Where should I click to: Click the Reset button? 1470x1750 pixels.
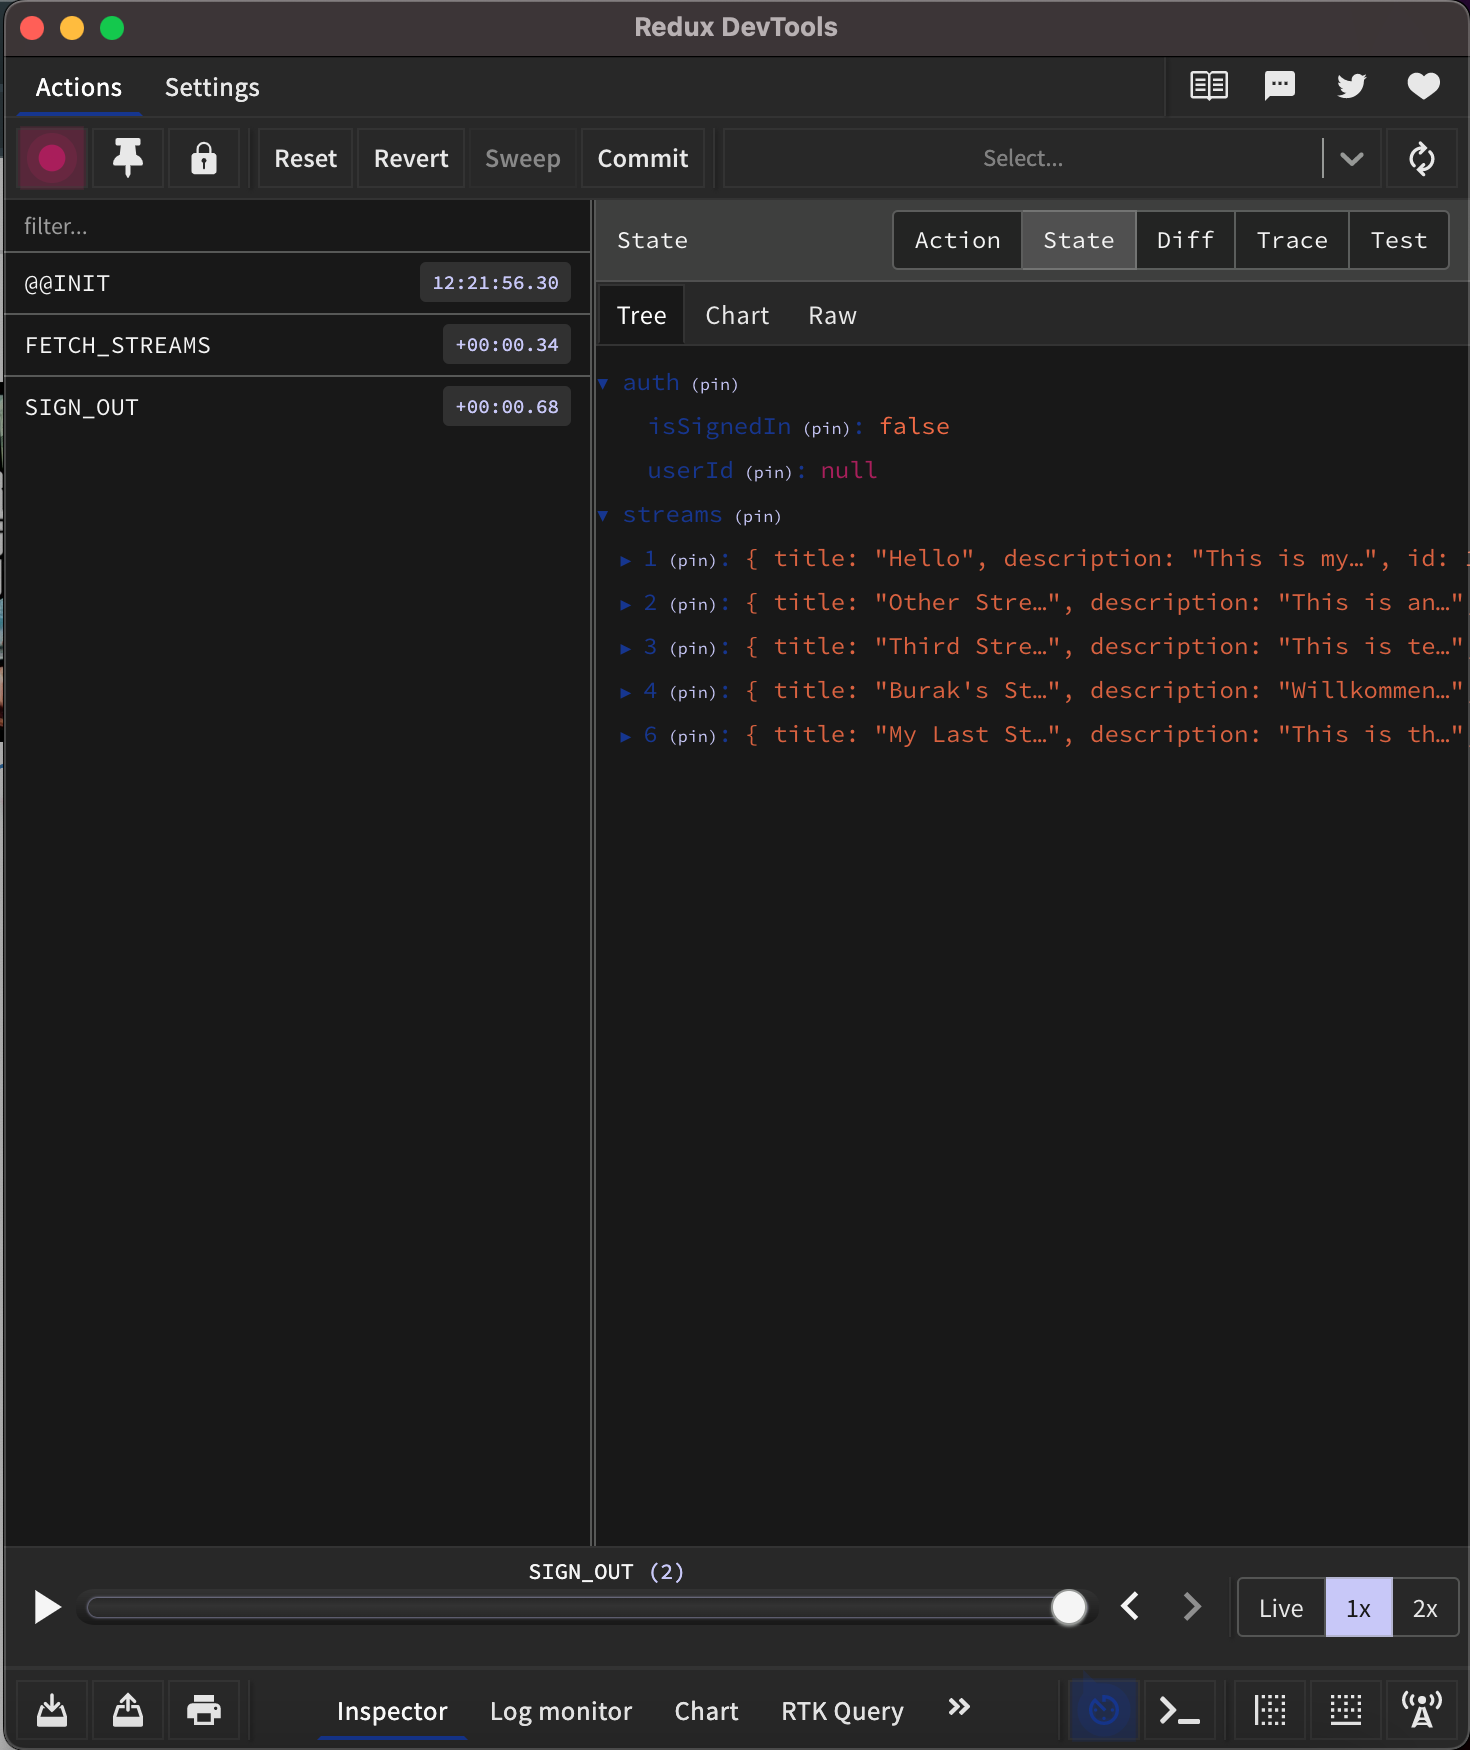point(306,158)
